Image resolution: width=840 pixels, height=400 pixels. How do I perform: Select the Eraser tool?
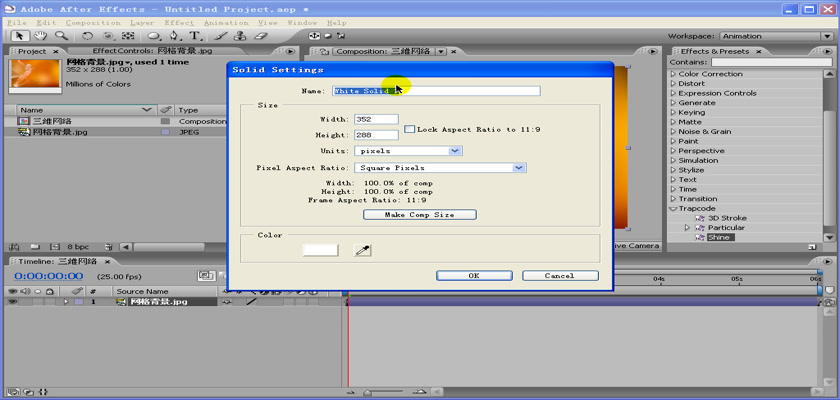coord(260,36)
